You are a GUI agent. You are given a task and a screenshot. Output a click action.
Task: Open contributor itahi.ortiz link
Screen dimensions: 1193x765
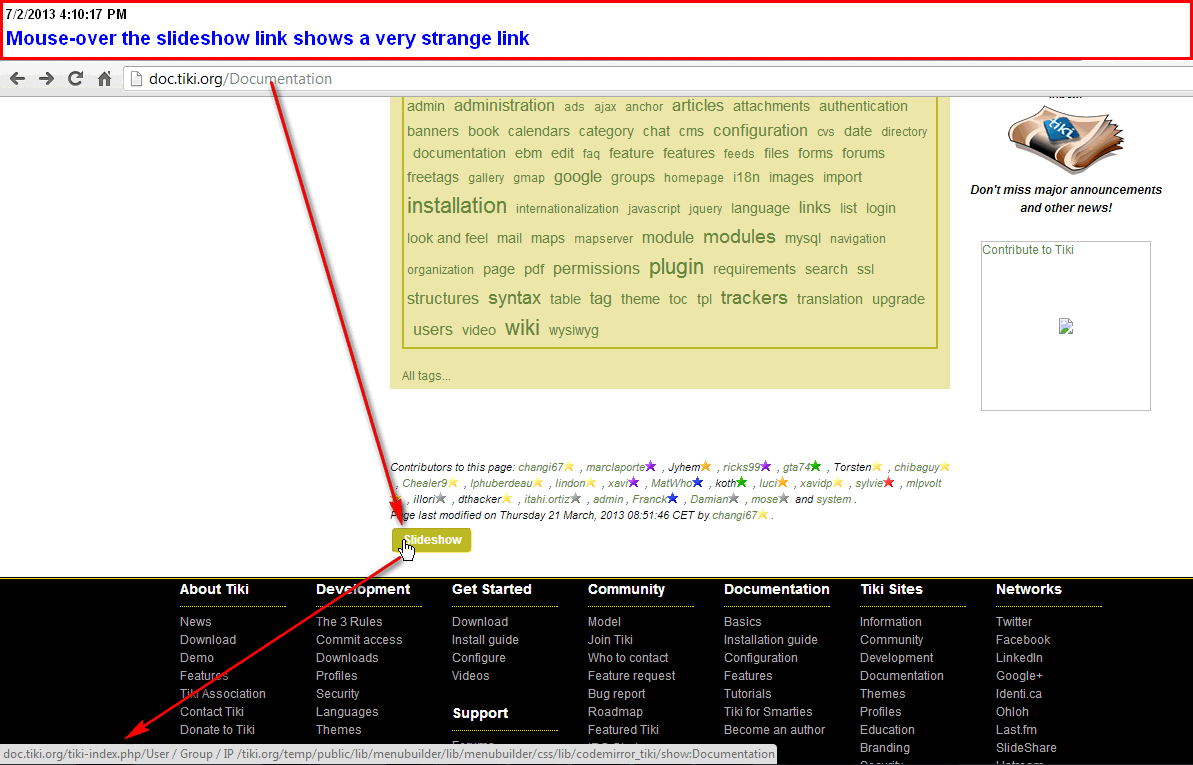pyautogui.click(x=547, y=499)
